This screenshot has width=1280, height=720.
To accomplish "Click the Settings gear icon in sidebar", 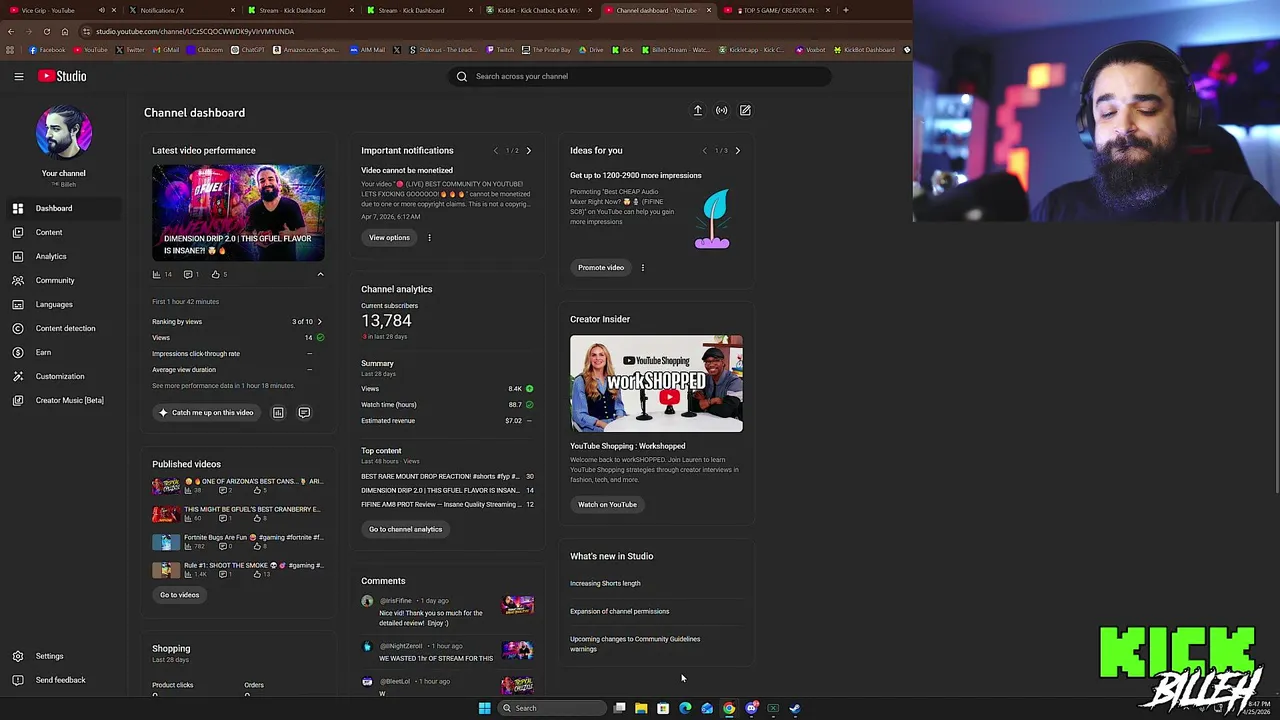I will tap(18, 656).
